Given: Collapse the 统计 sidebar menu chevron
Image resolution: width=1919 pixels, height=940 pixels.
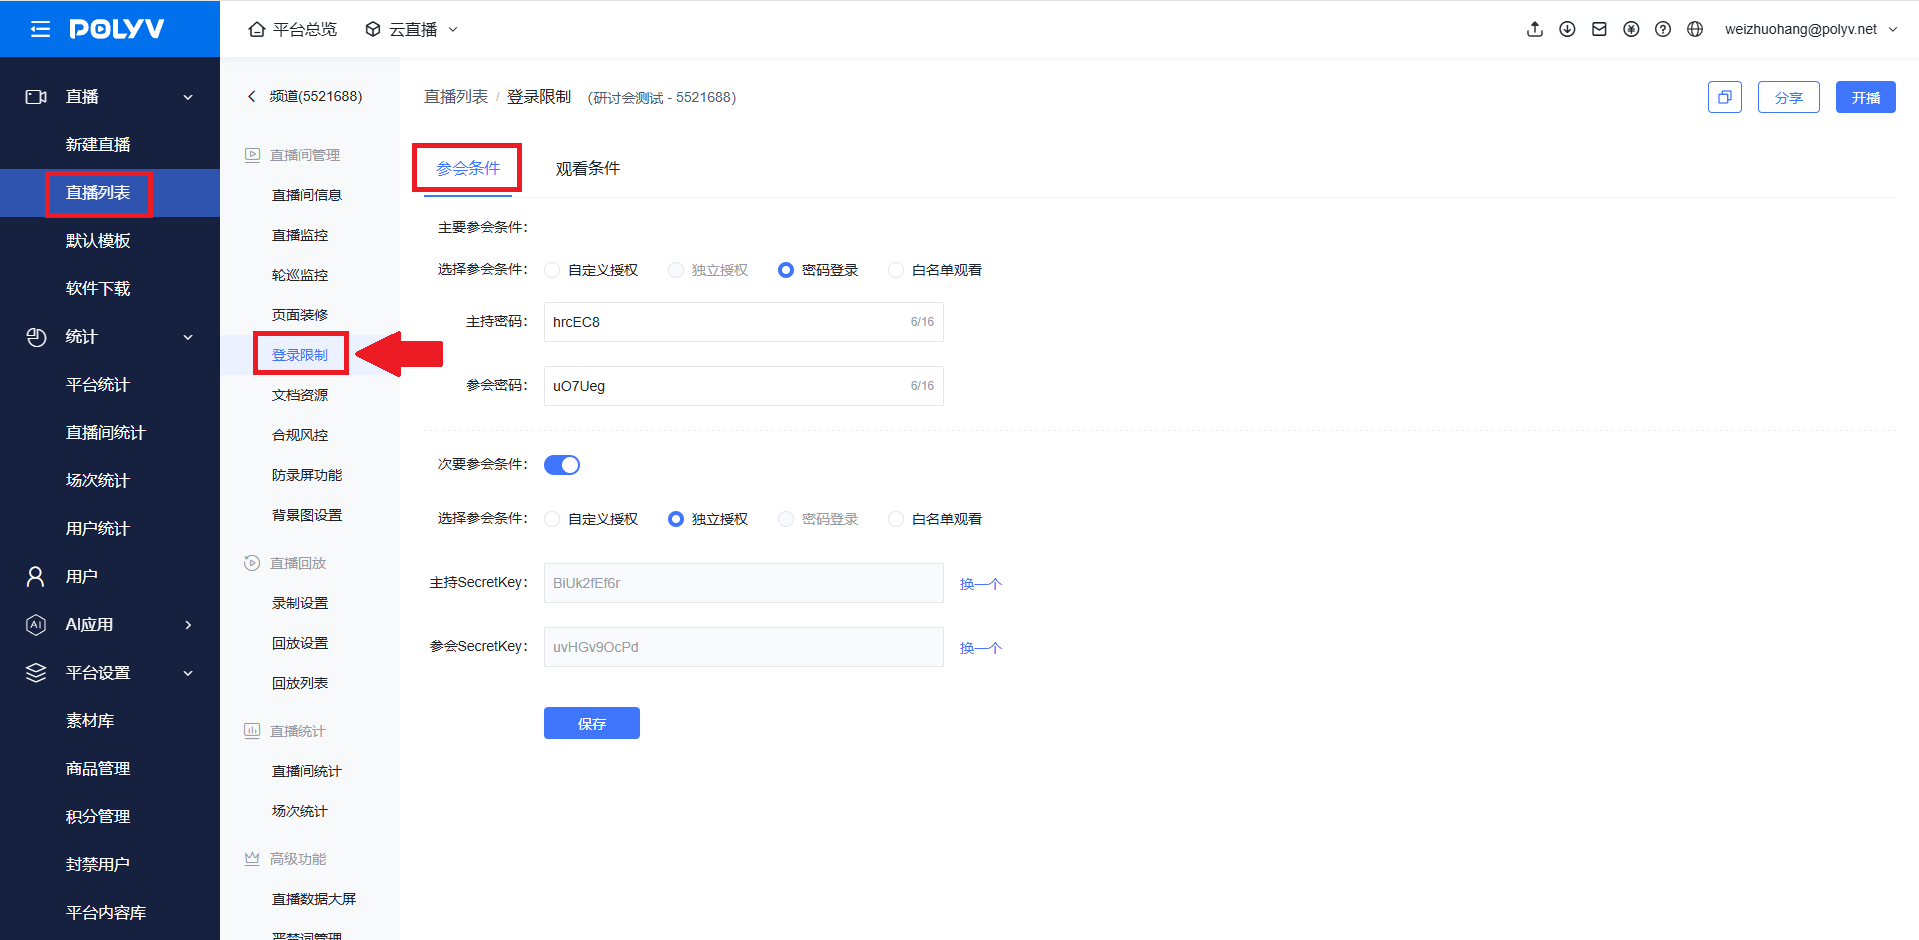Looking at the screenshot, I should (x=188, y=337).
